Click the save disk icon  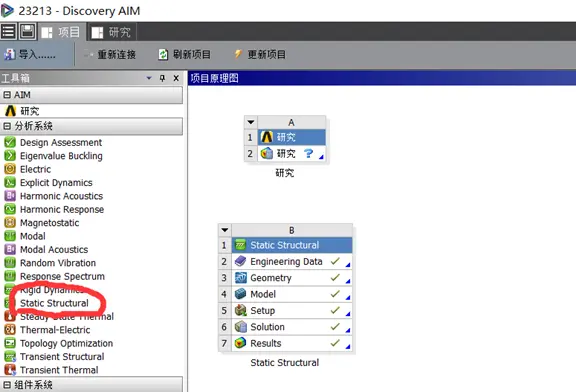click(x=27, y=32)
